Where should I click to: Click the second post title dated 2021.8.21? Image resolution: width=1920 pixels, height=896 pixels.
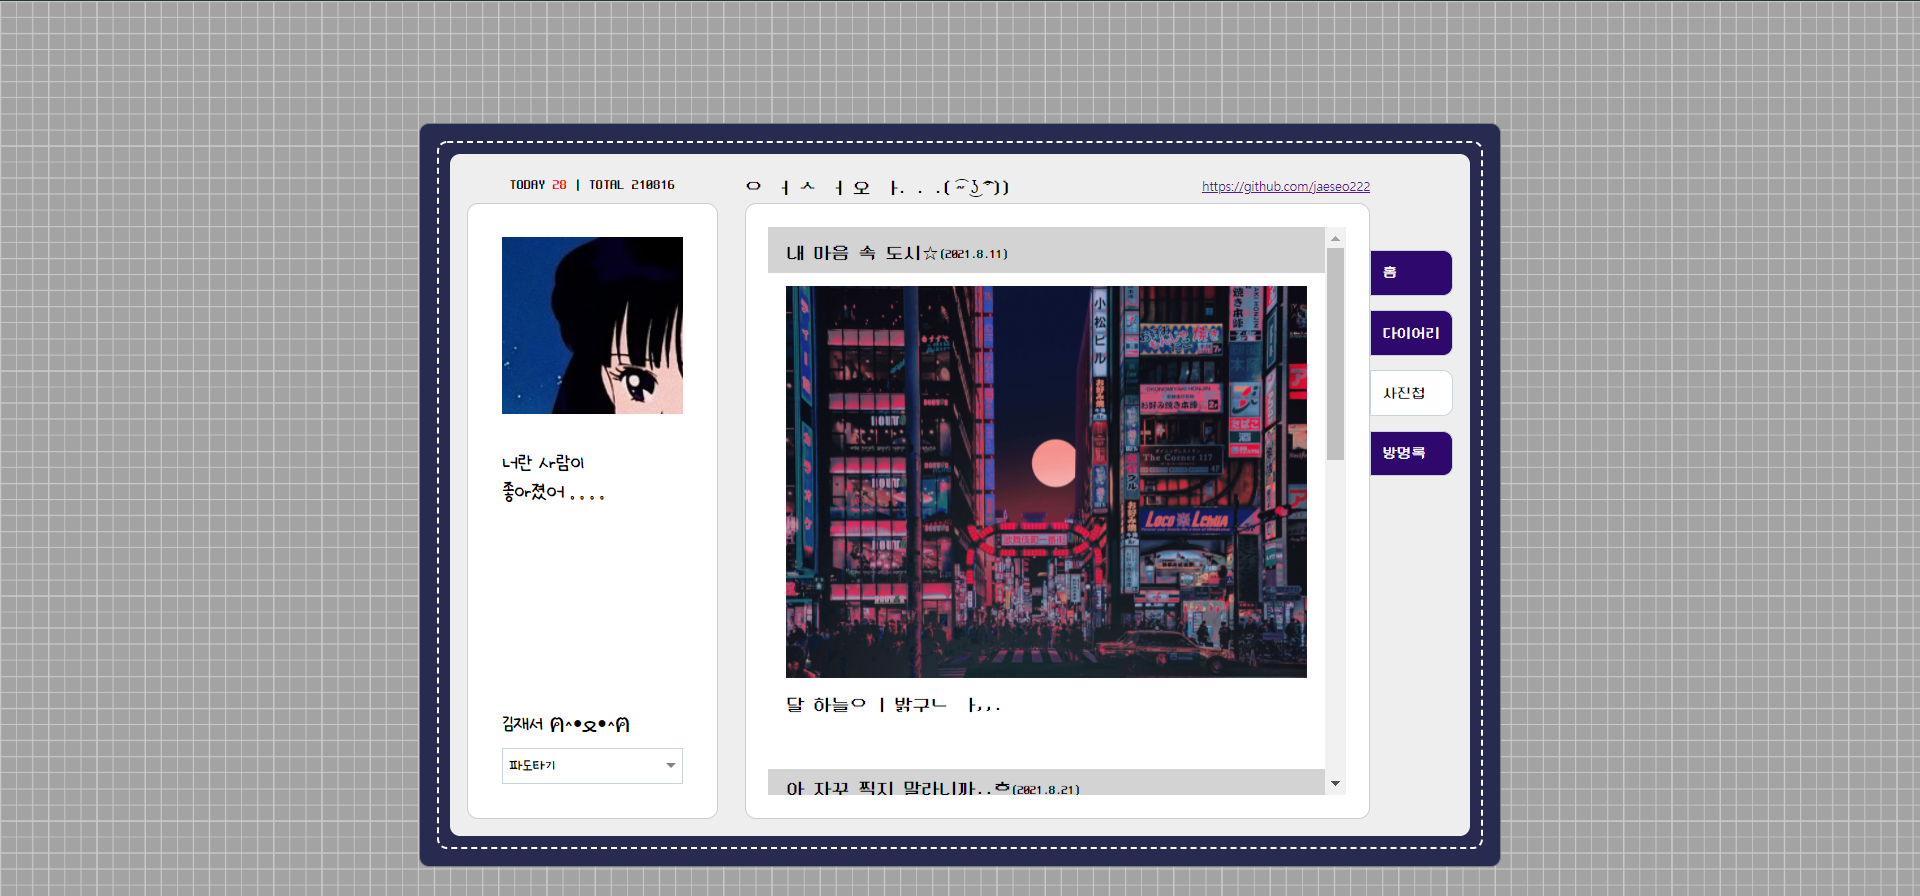pyautogui.click(x=932, y=787)
